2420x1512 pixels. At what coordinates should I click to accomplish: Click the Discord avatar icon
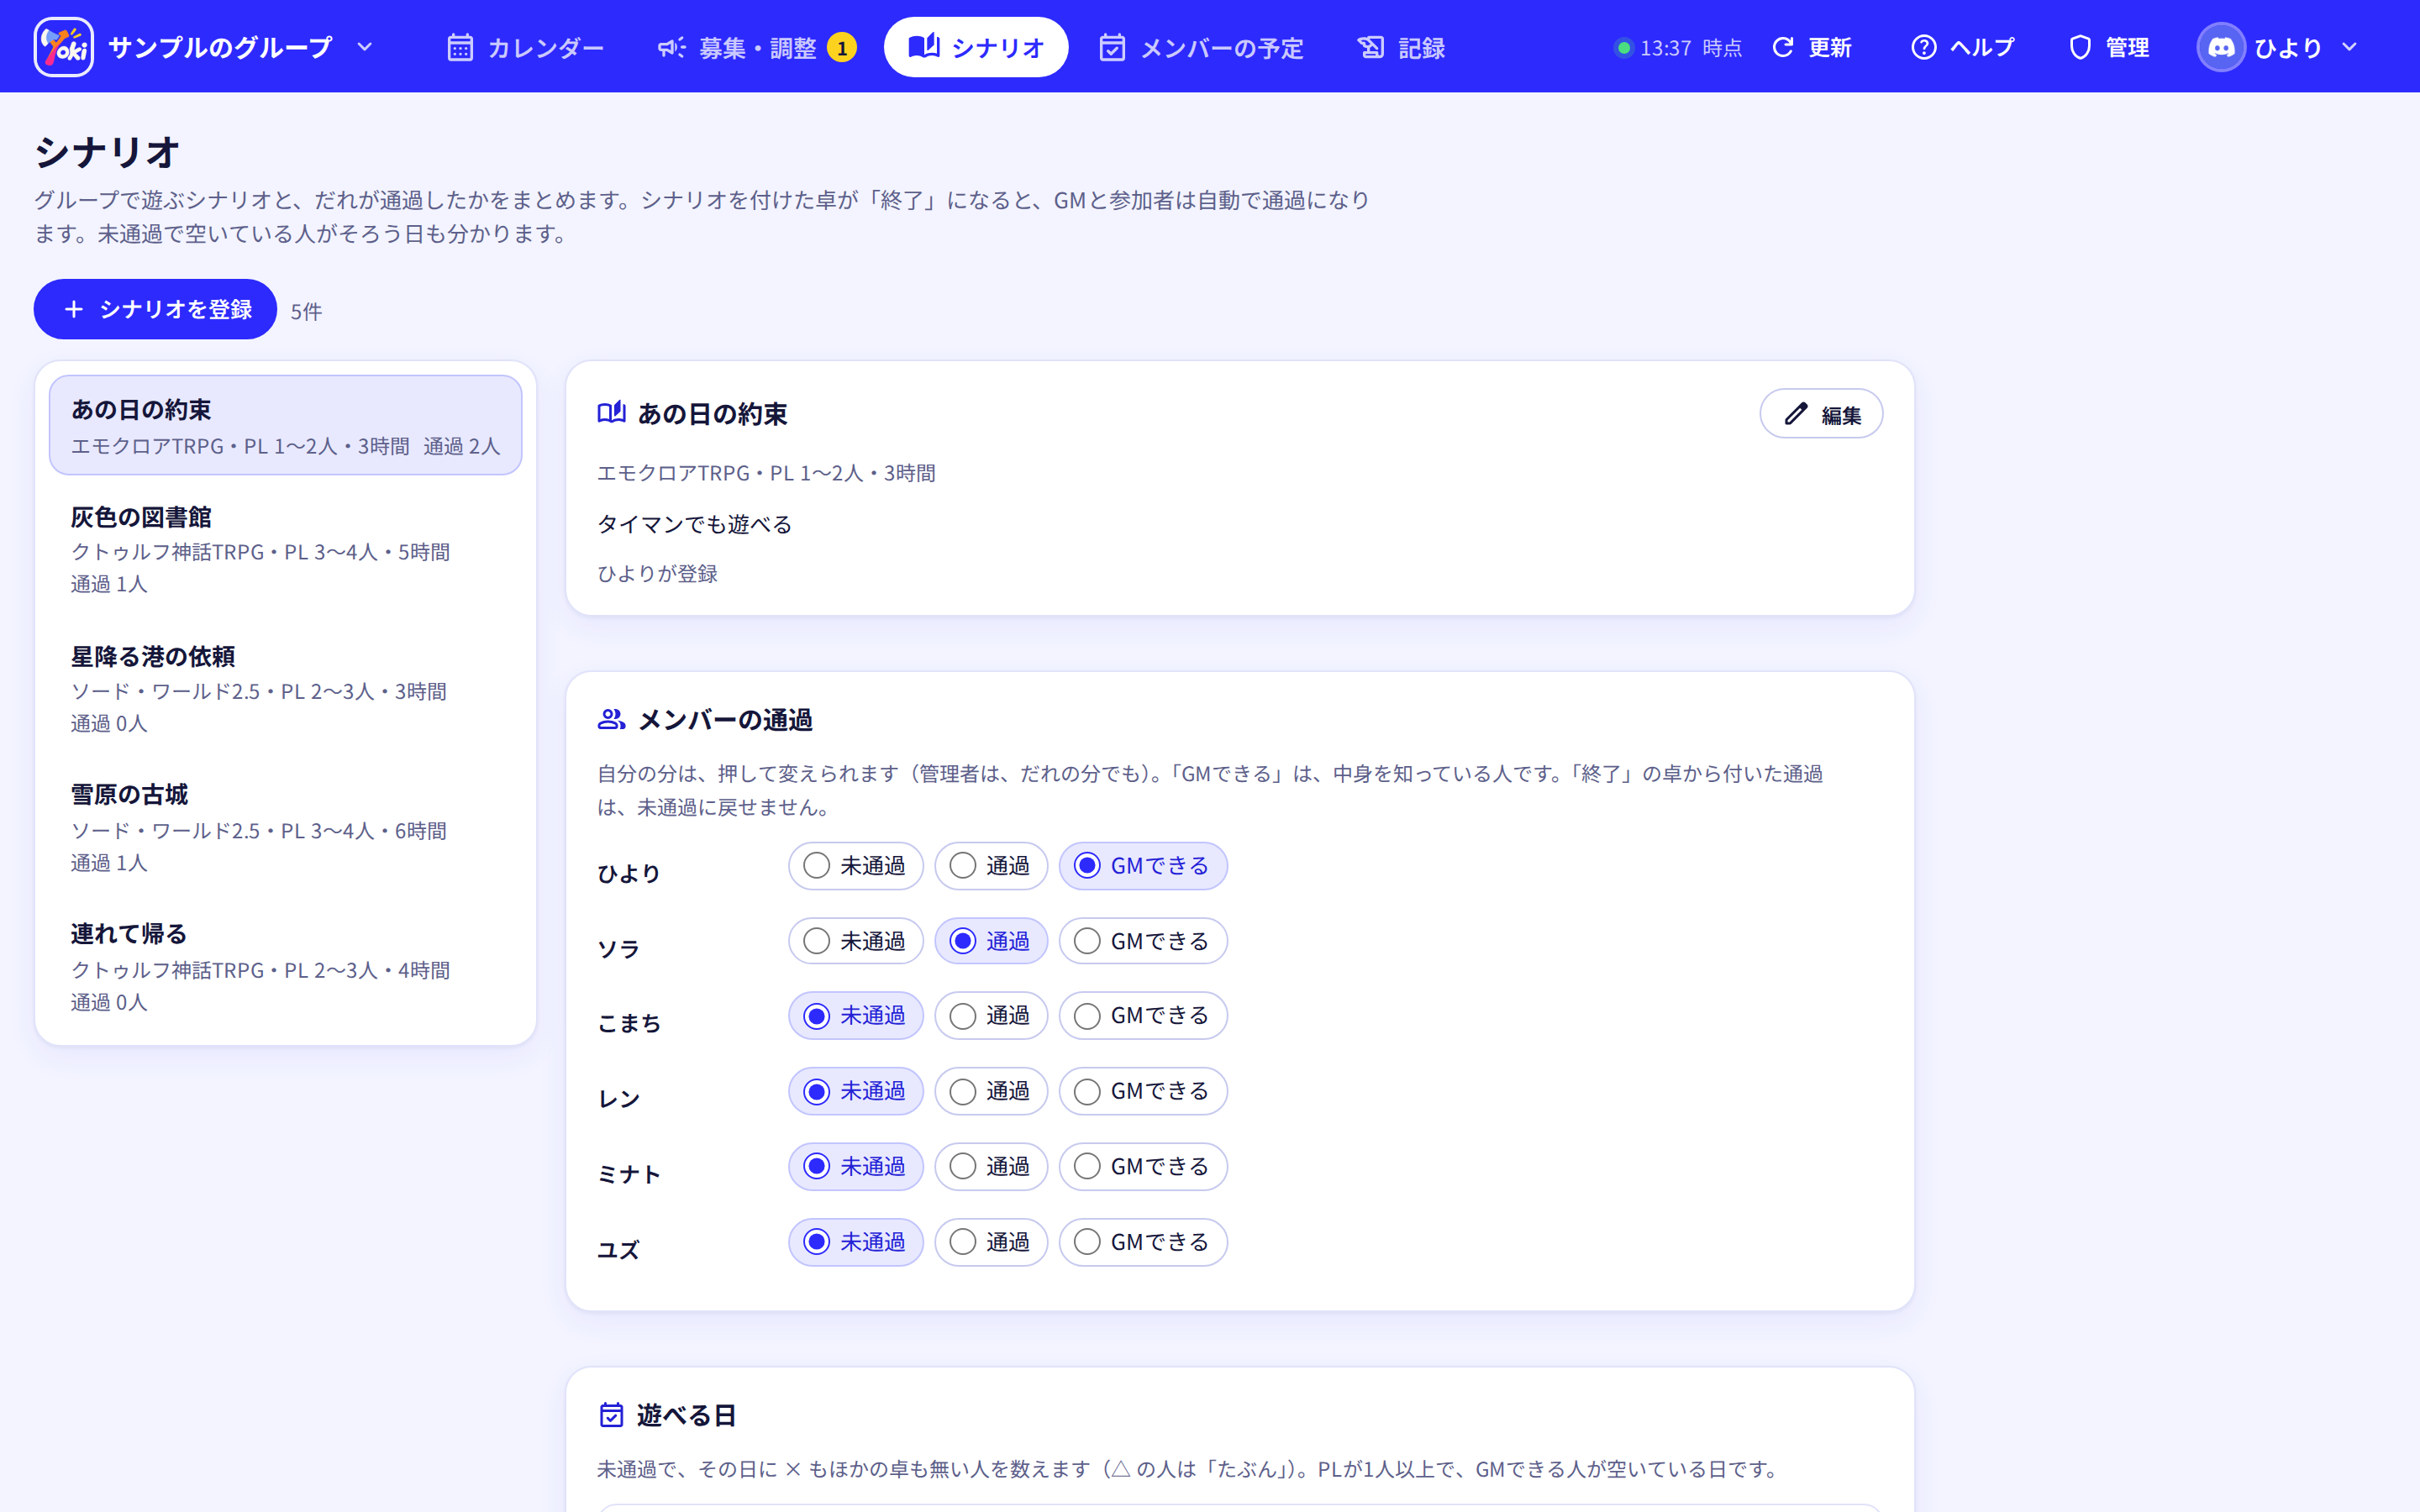tap(2220, 47)
